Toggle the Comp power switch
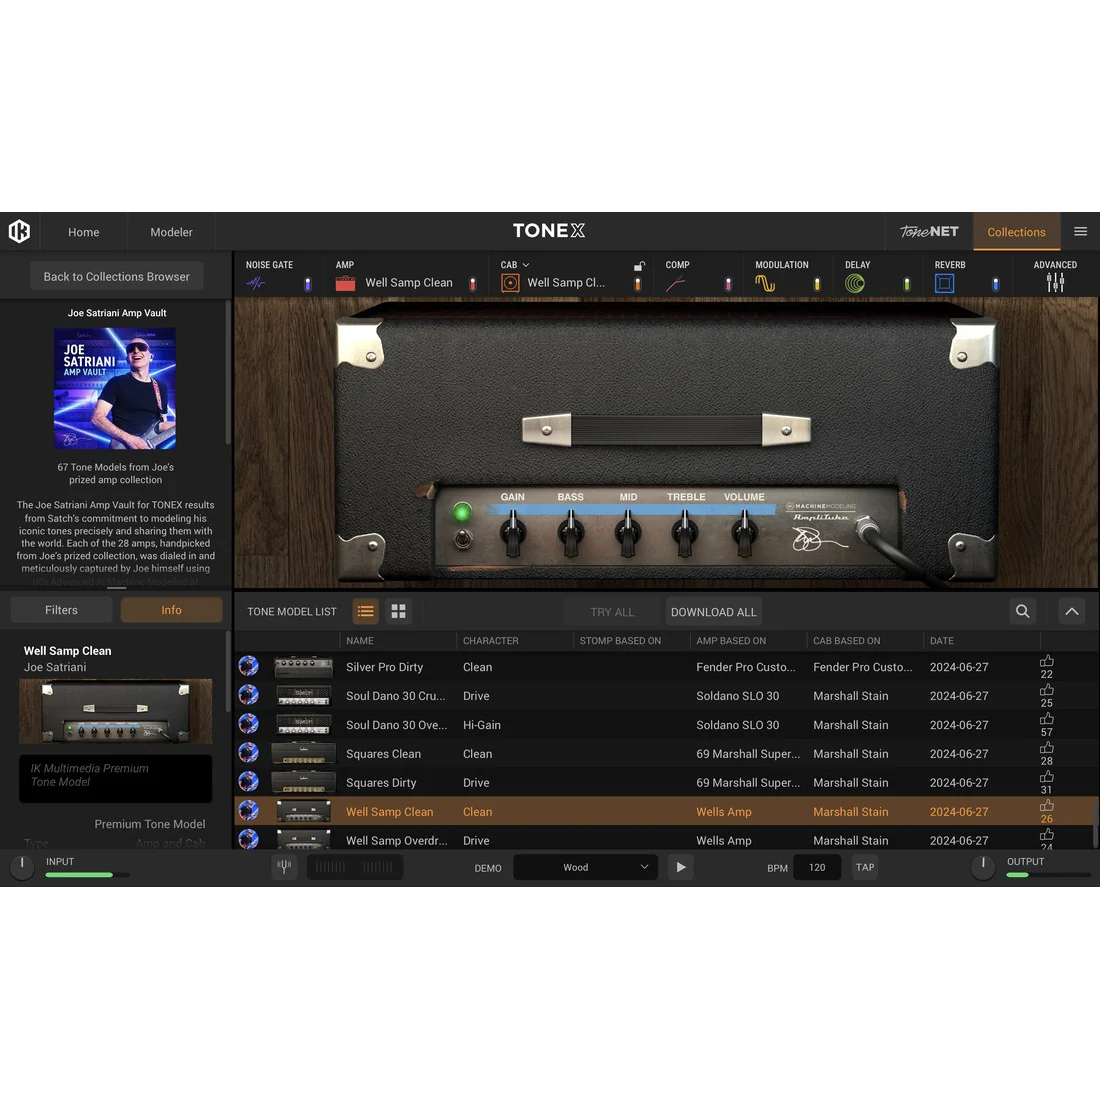This screenshot has height=1100, width=1100. 728,284
